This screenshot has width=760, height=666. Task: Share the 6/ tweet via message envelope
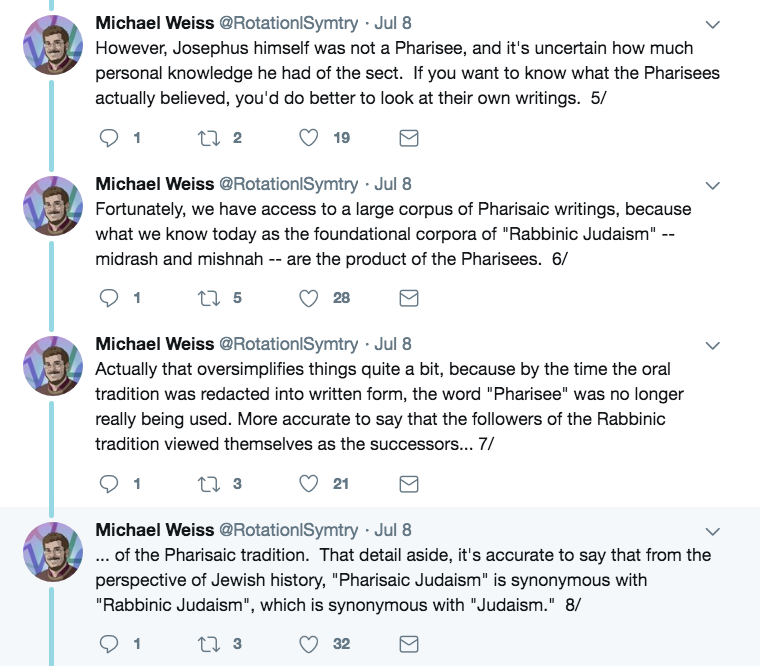408,298
